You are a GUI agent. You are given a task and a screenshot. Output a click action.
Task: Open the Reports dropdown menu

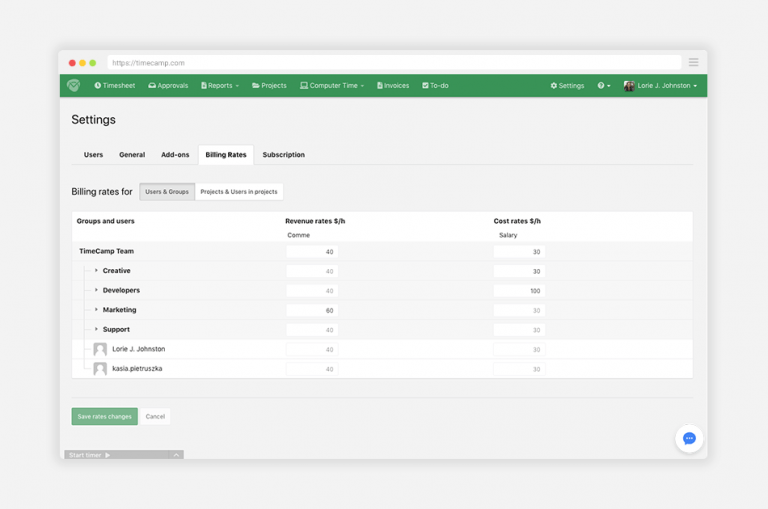(x=220, y=86)
